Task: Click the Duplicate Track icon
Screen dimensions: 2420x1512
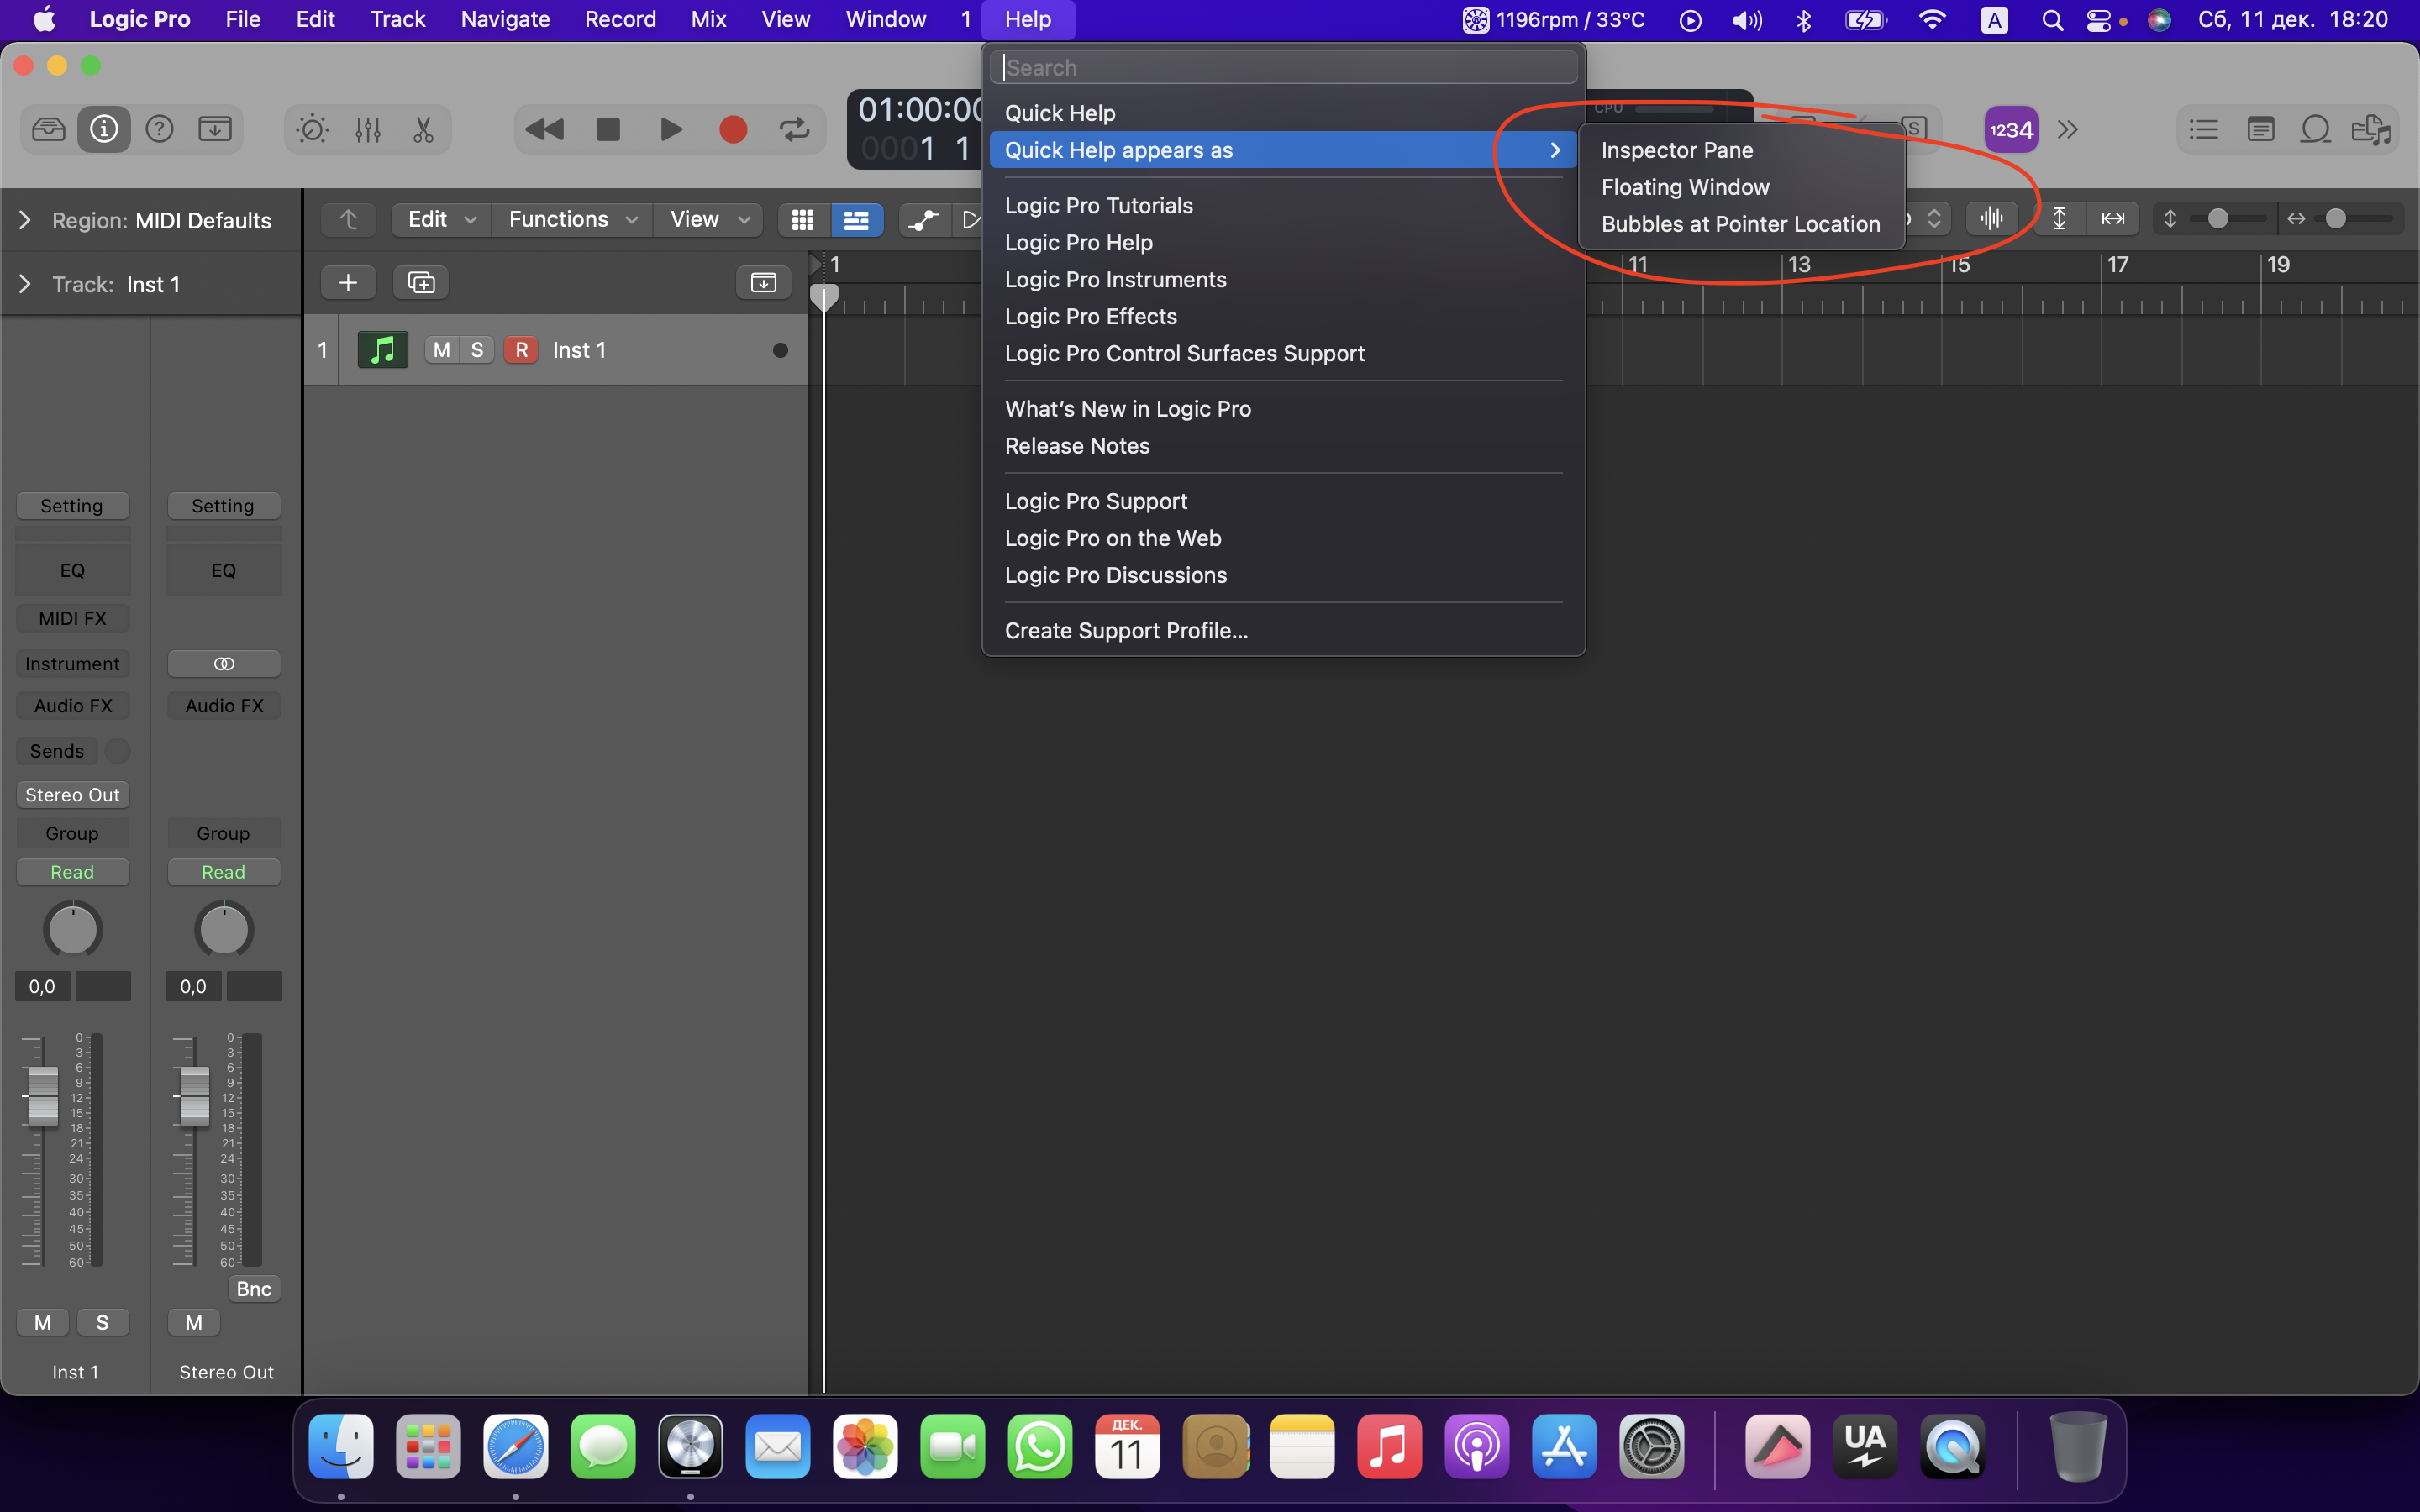Action: (421, 283)
